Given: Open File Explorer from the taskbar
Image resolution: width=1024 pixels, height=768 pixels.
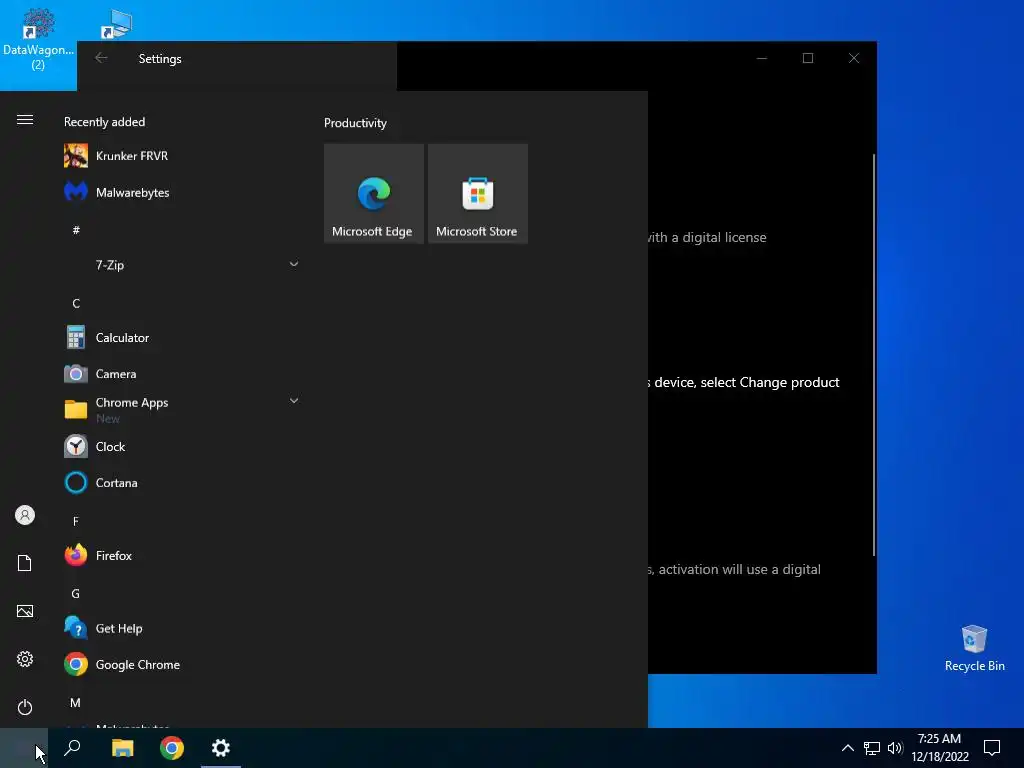Looking at the screenshot, I should (x=122, y=748).
